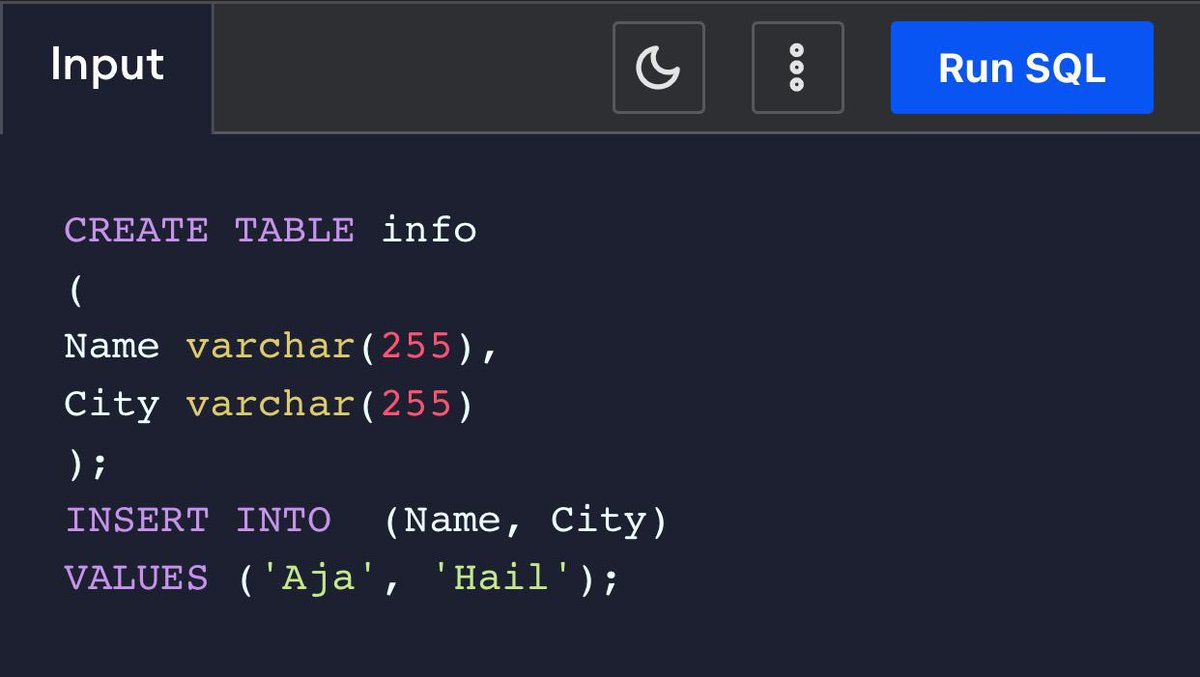Screen dimensions: 1200x677
Task: Click the varchar type after Name
Action: (271, 346)
